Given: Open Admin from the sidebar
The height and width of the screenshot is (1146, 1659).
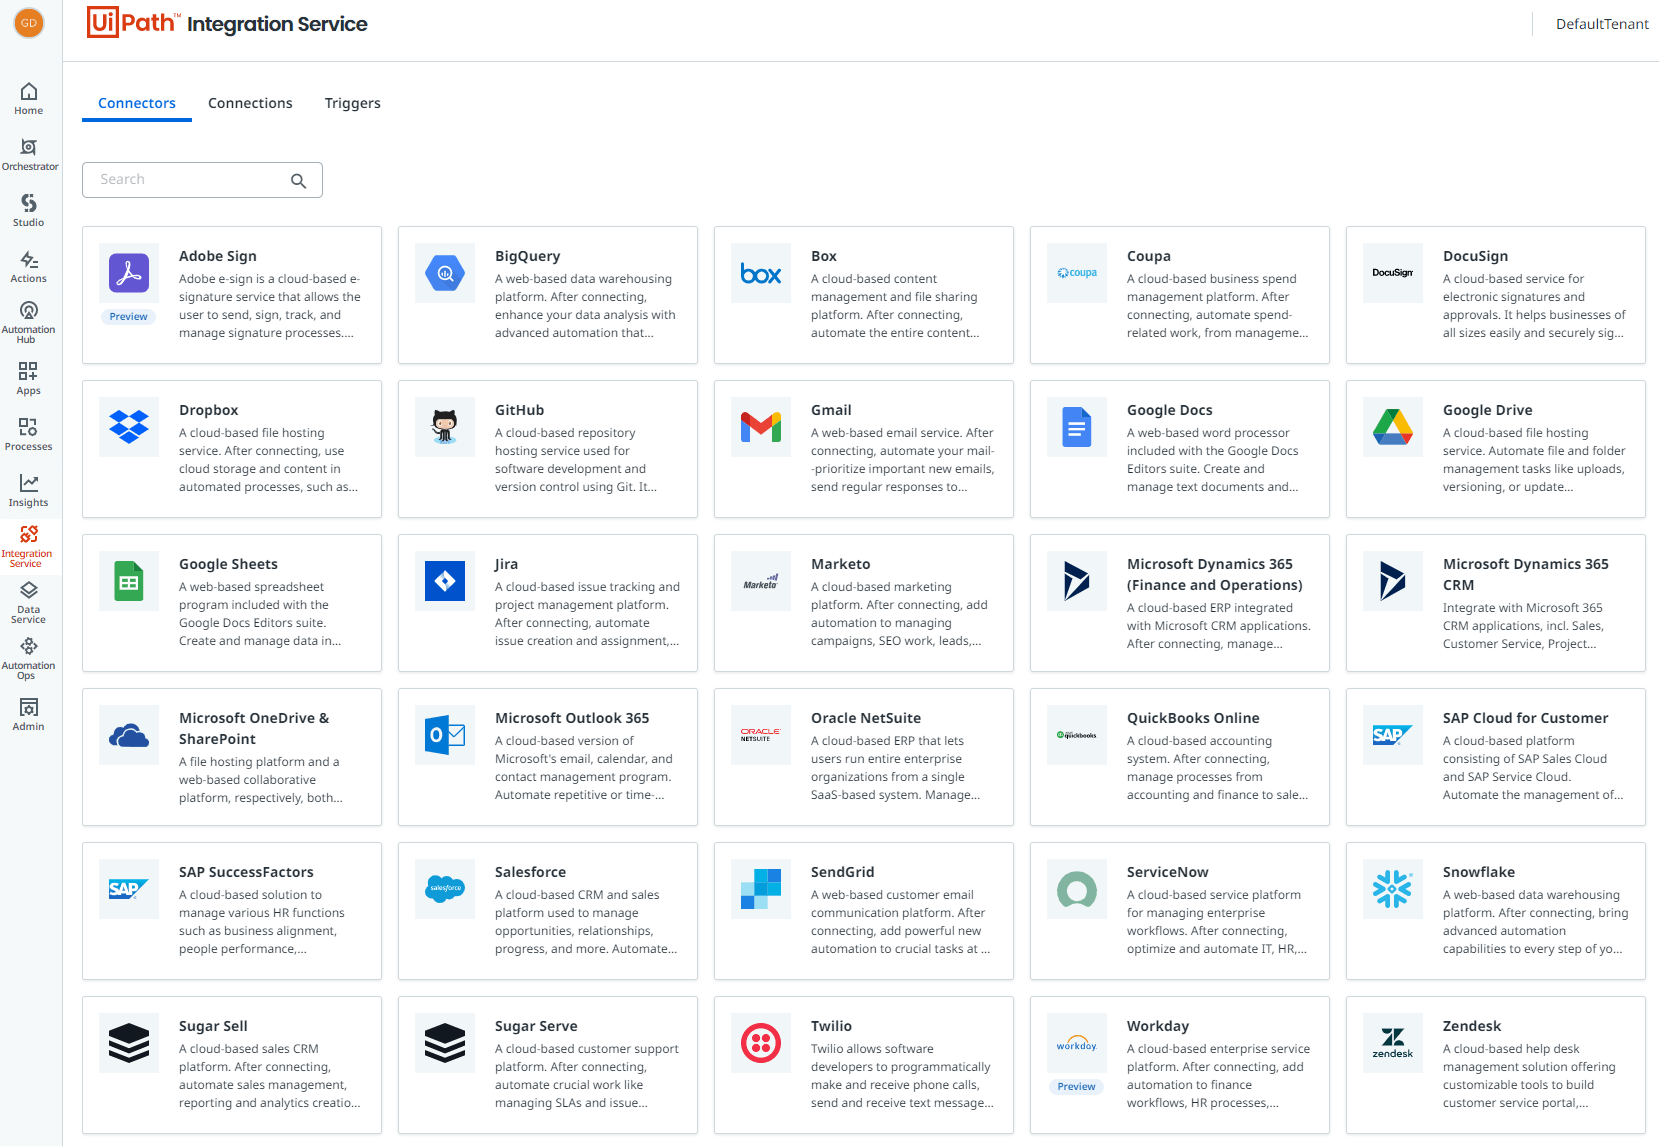Looking at the screenshot, I should pos(29,715).
